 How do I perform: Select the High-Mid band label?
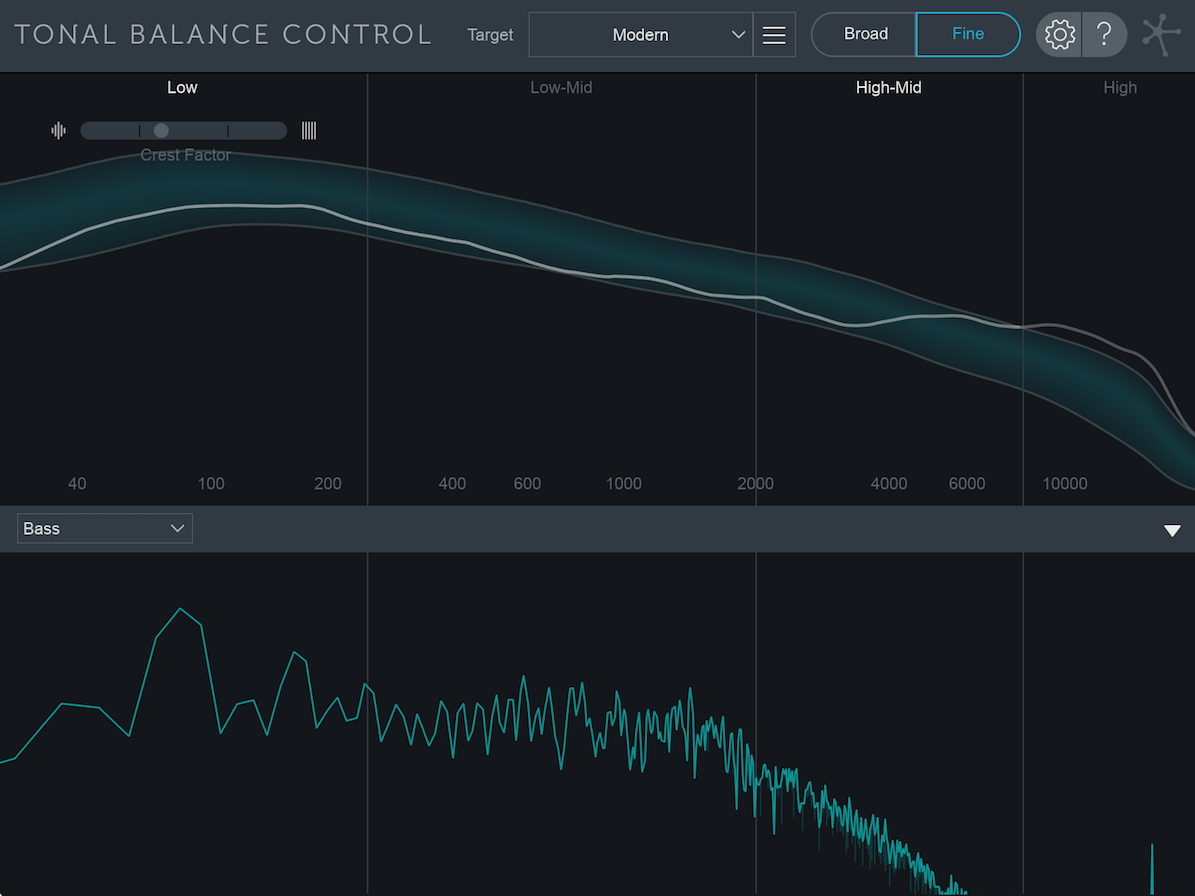889,88
